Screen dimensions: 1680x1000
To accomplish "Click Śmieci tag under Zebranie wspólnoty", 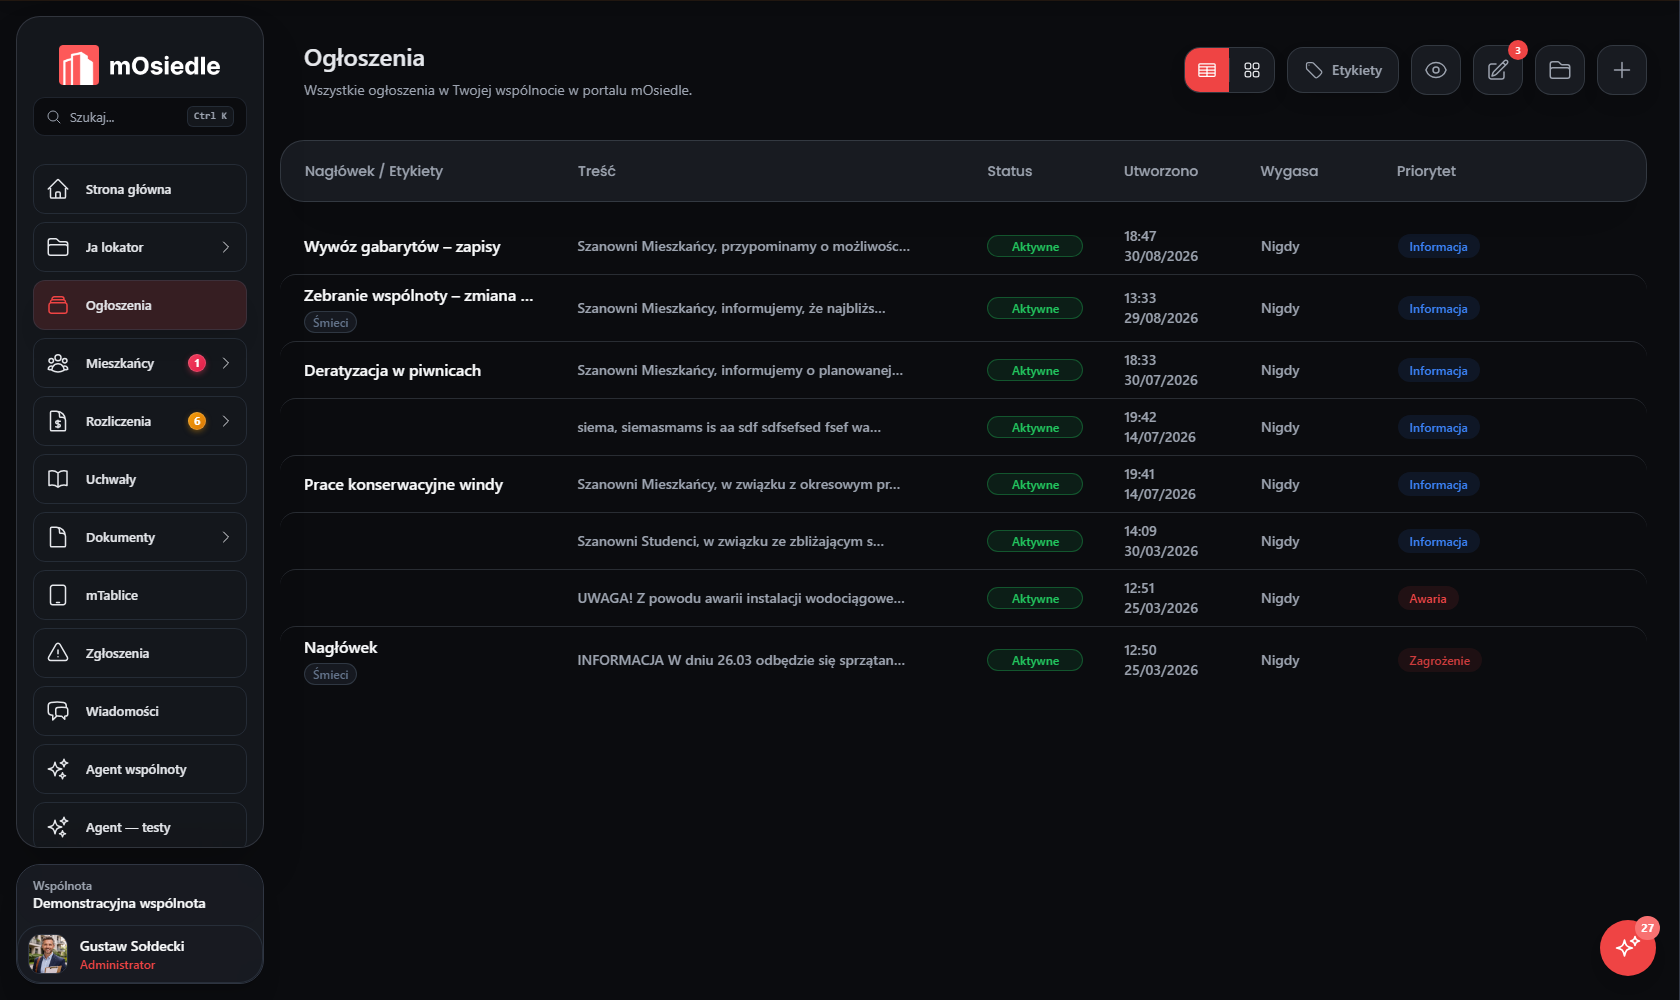I will tap(330, 323).
